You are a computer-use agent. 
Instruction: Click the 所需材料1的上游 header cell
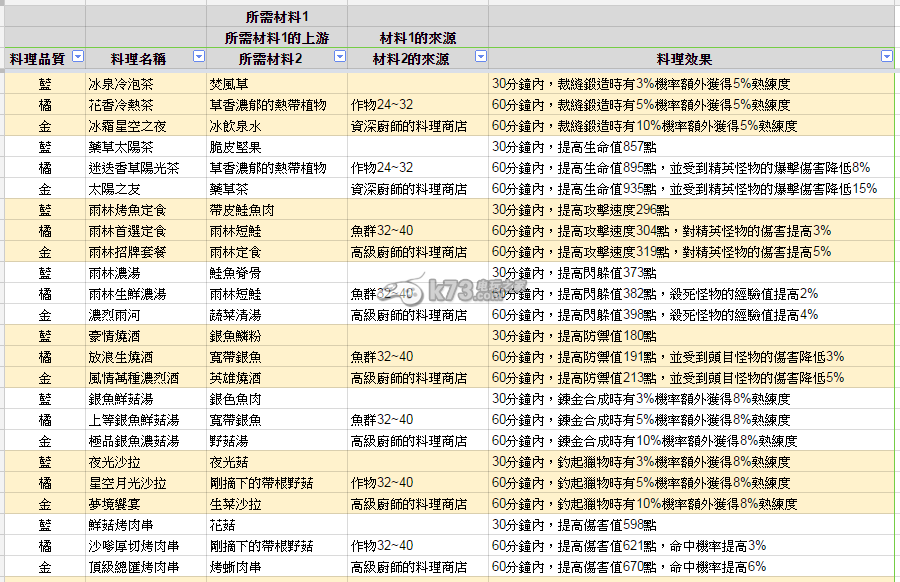[277, 38]
